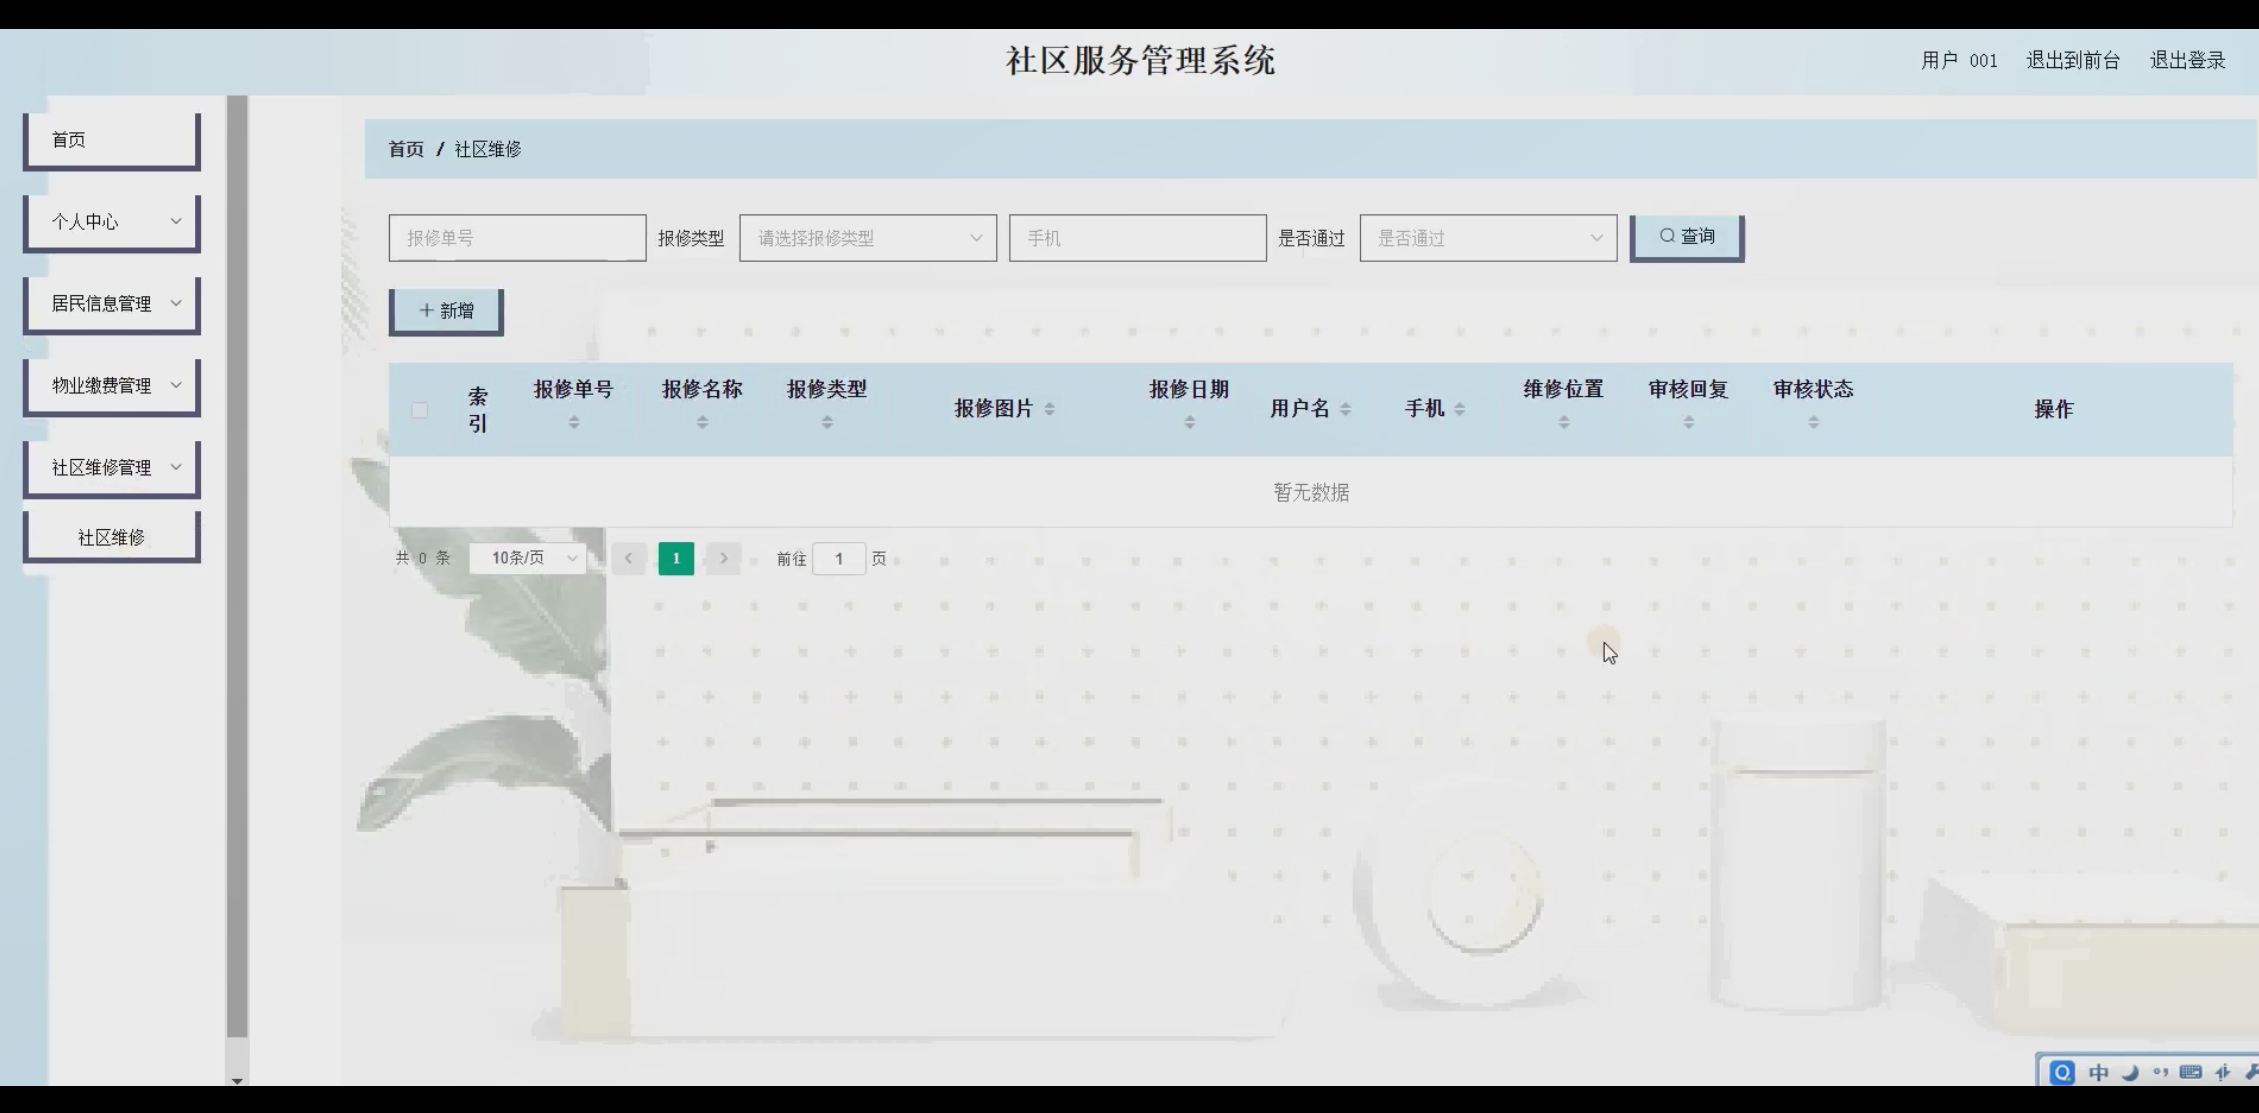Screen dimensions: 2259x1113
Task: Sort by 报修图片 column sort arrows
Action: [1049, 409]
